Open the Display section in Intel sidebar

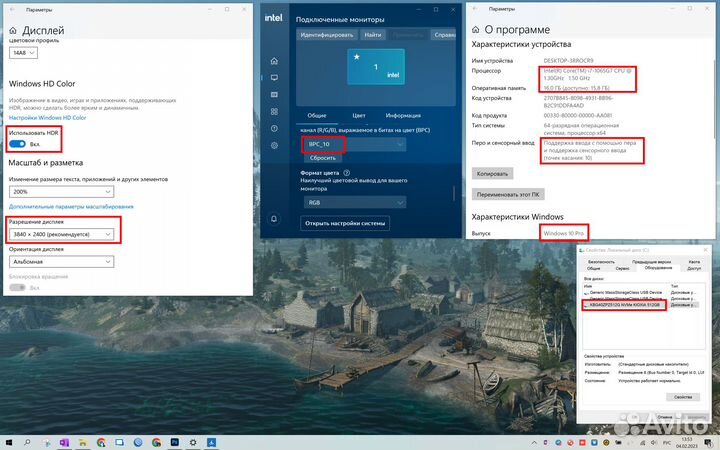click(274, 78)
